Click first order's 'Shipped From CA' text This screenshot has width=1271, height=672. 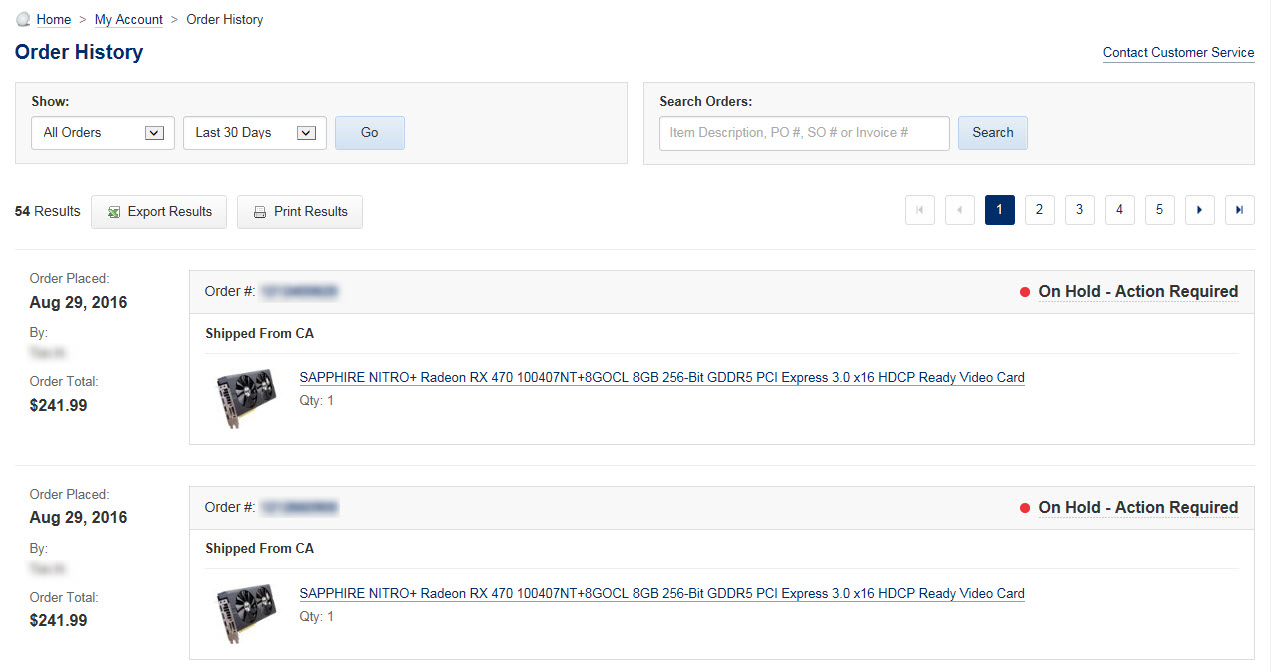260,333
